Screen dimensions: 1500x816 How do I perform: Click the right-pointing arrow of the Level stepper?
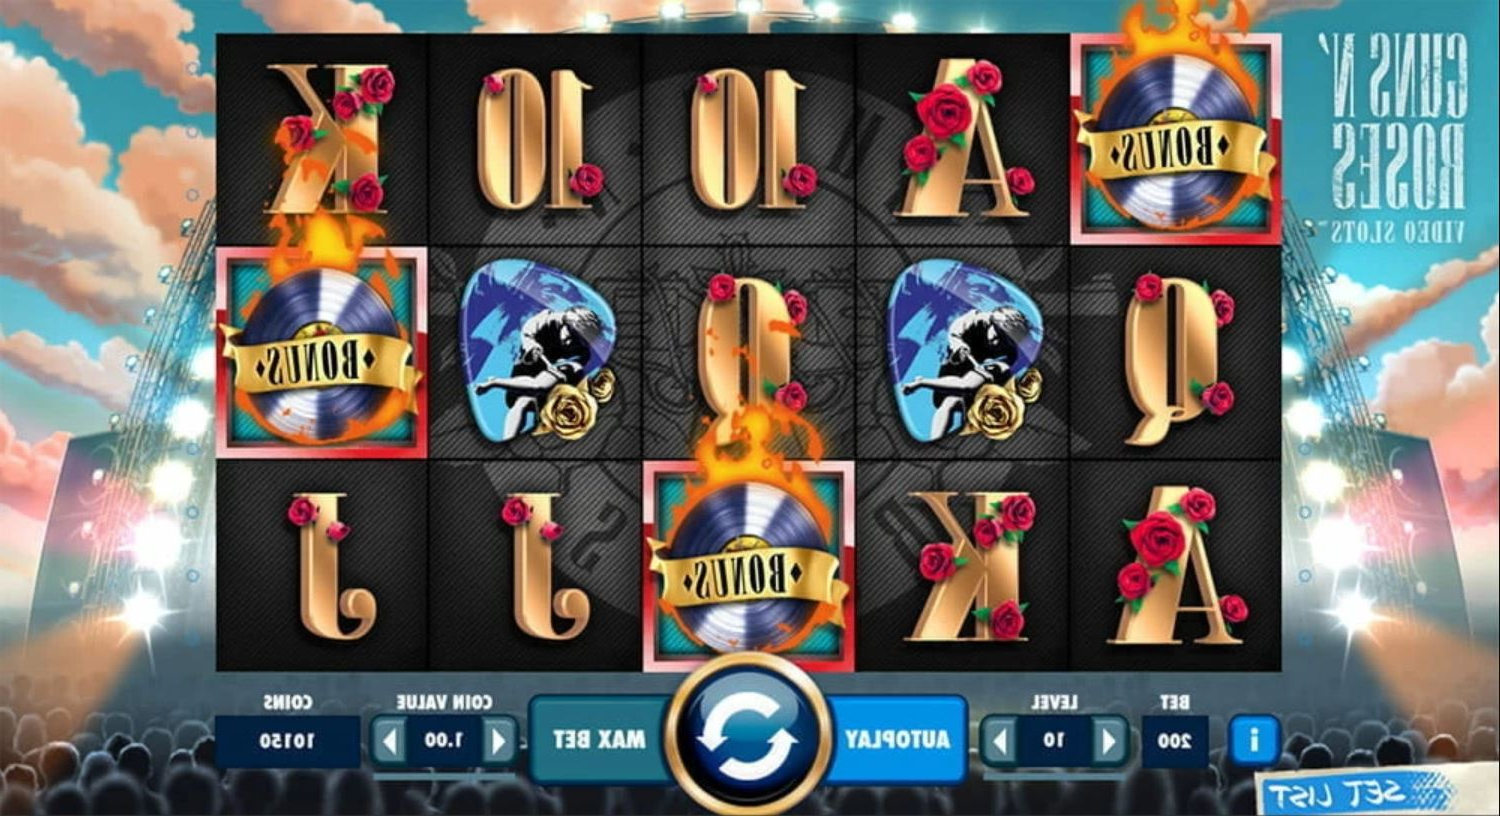coord(1107,742)
